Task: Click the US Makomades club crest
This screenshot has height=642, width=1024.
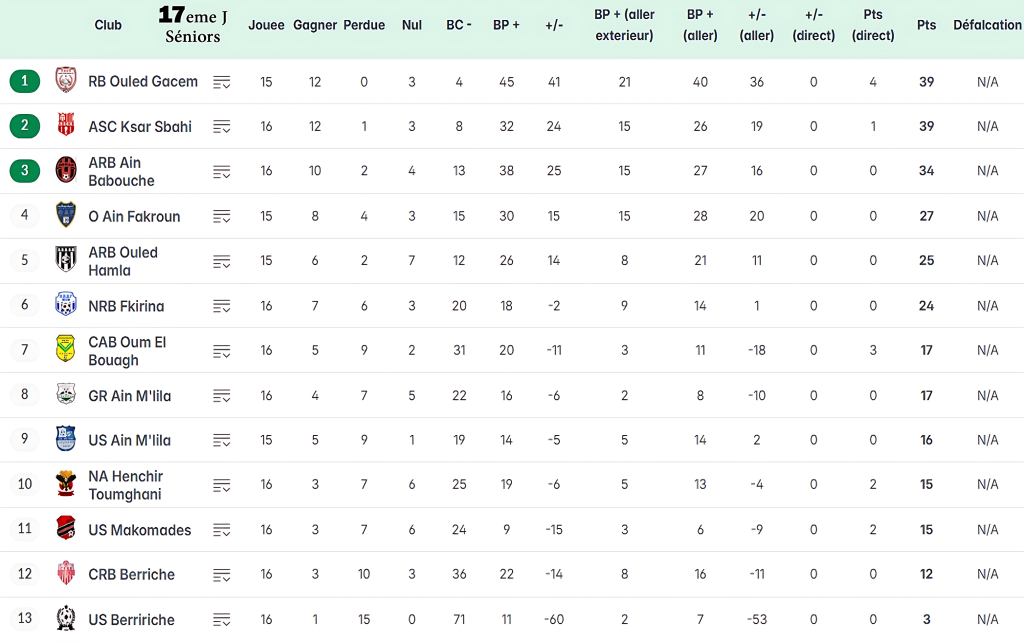Action: (x=66, y=529)
